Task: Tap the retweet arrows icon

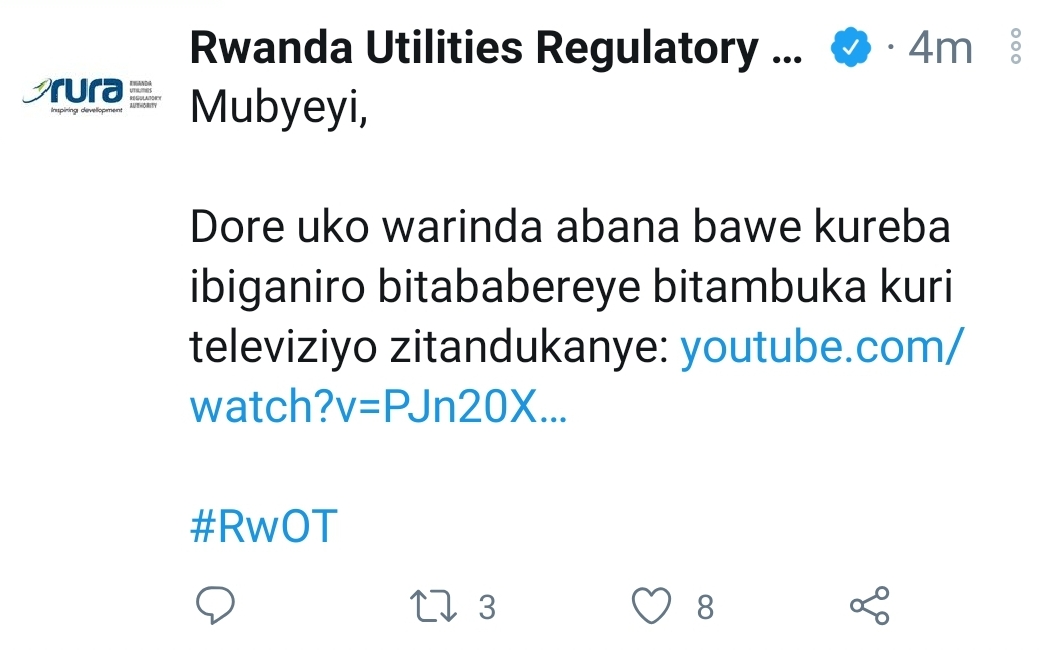Action: click(x=433, y=606)
